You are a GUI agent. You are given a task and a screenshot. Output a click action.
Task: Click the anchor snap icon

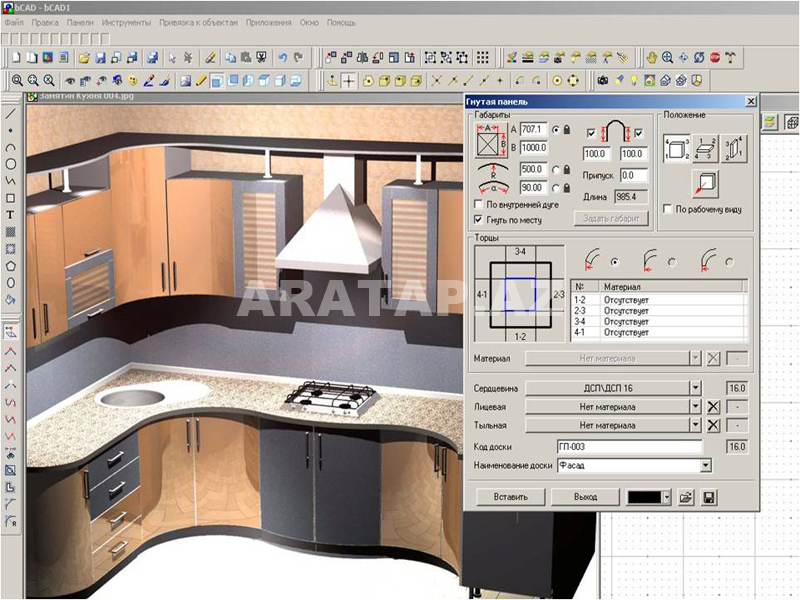[x=332, y=81]
